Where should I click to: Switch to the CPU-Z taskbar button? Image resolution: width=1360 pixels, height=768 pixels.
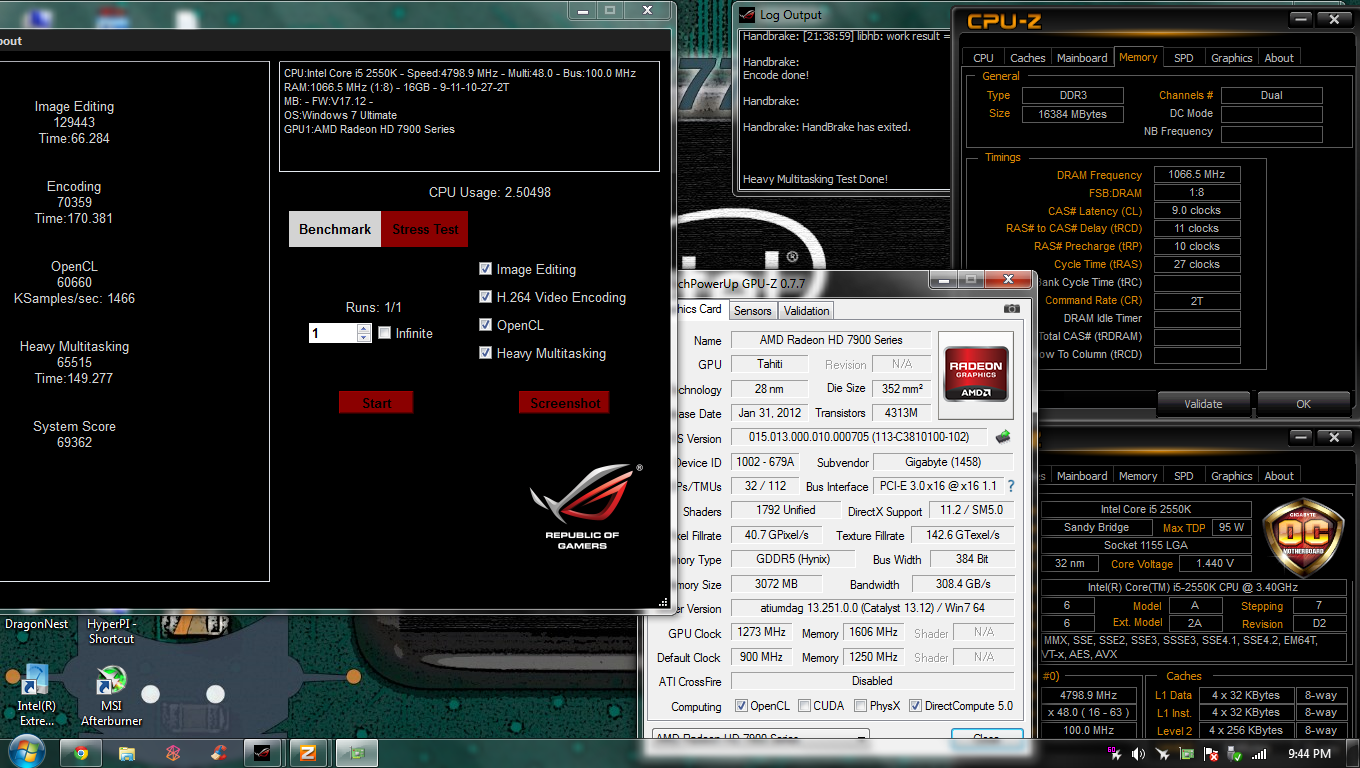tap(309, 753)
